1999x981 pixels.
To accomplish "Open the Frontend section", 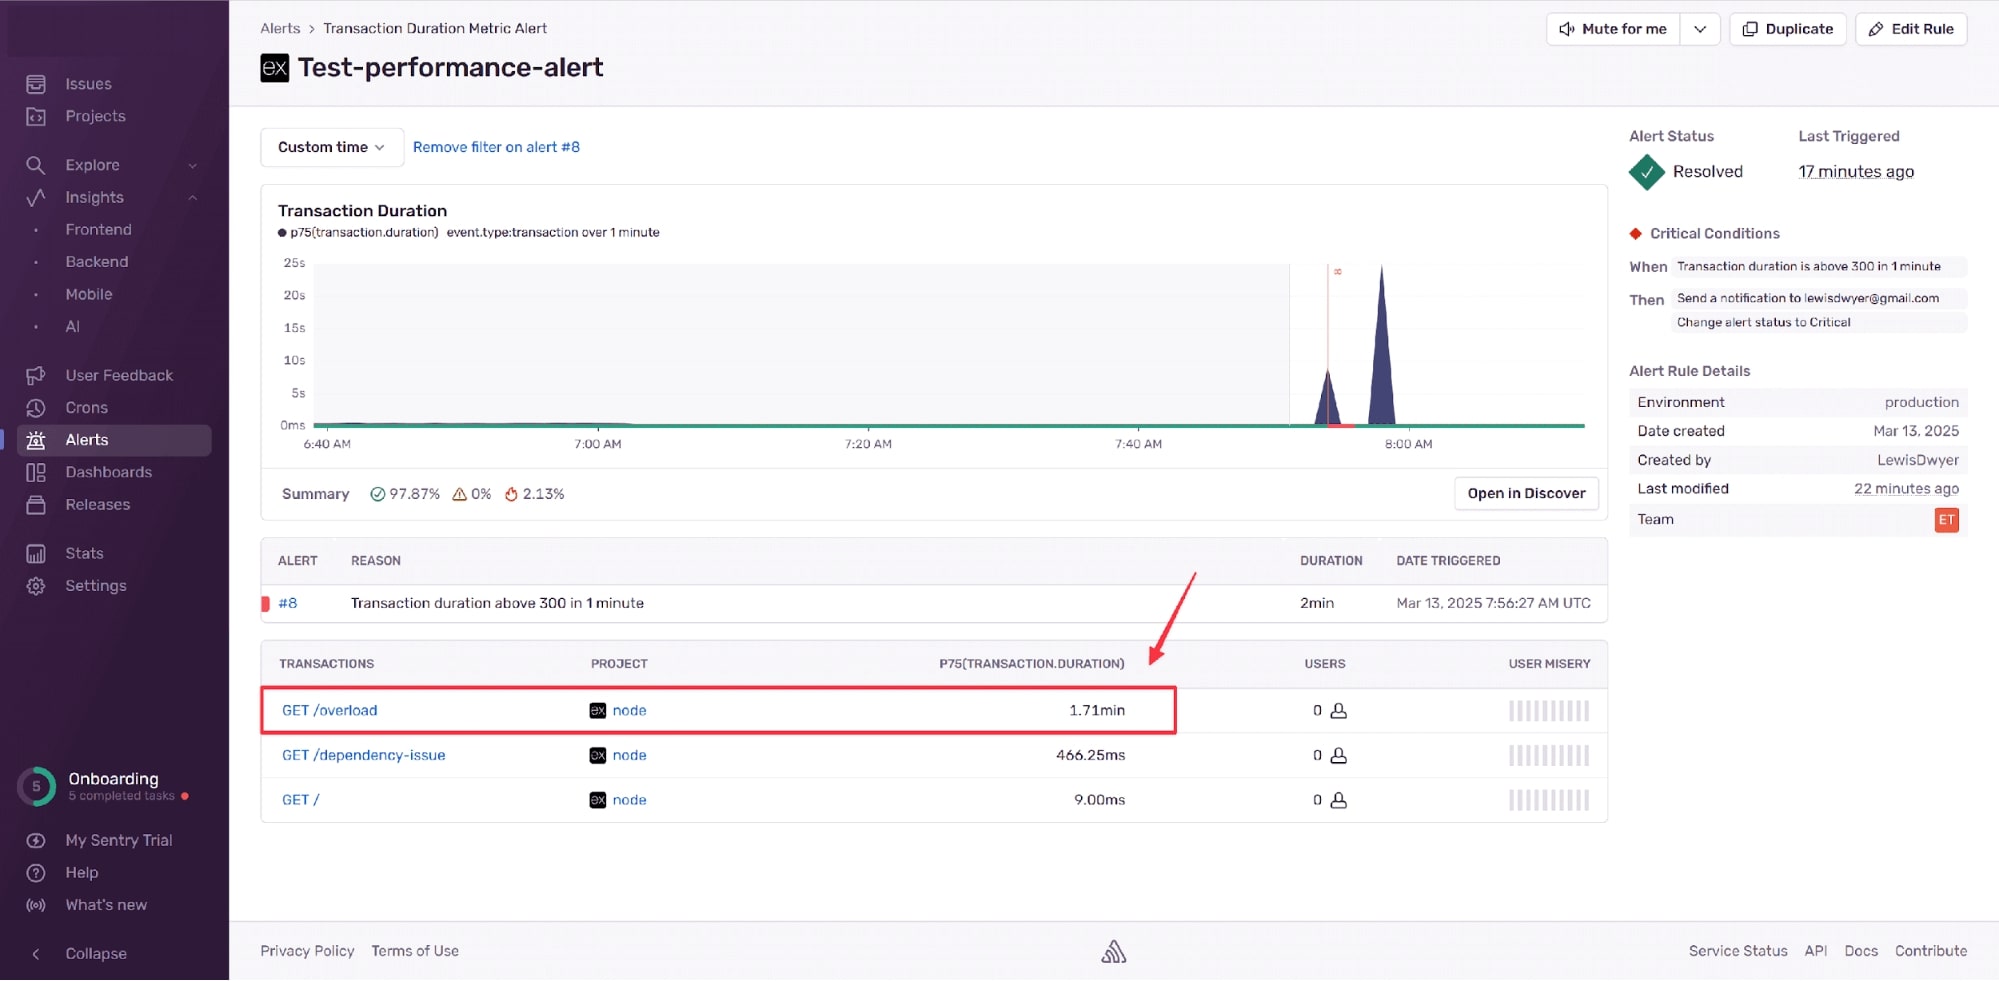I will 98,229.
